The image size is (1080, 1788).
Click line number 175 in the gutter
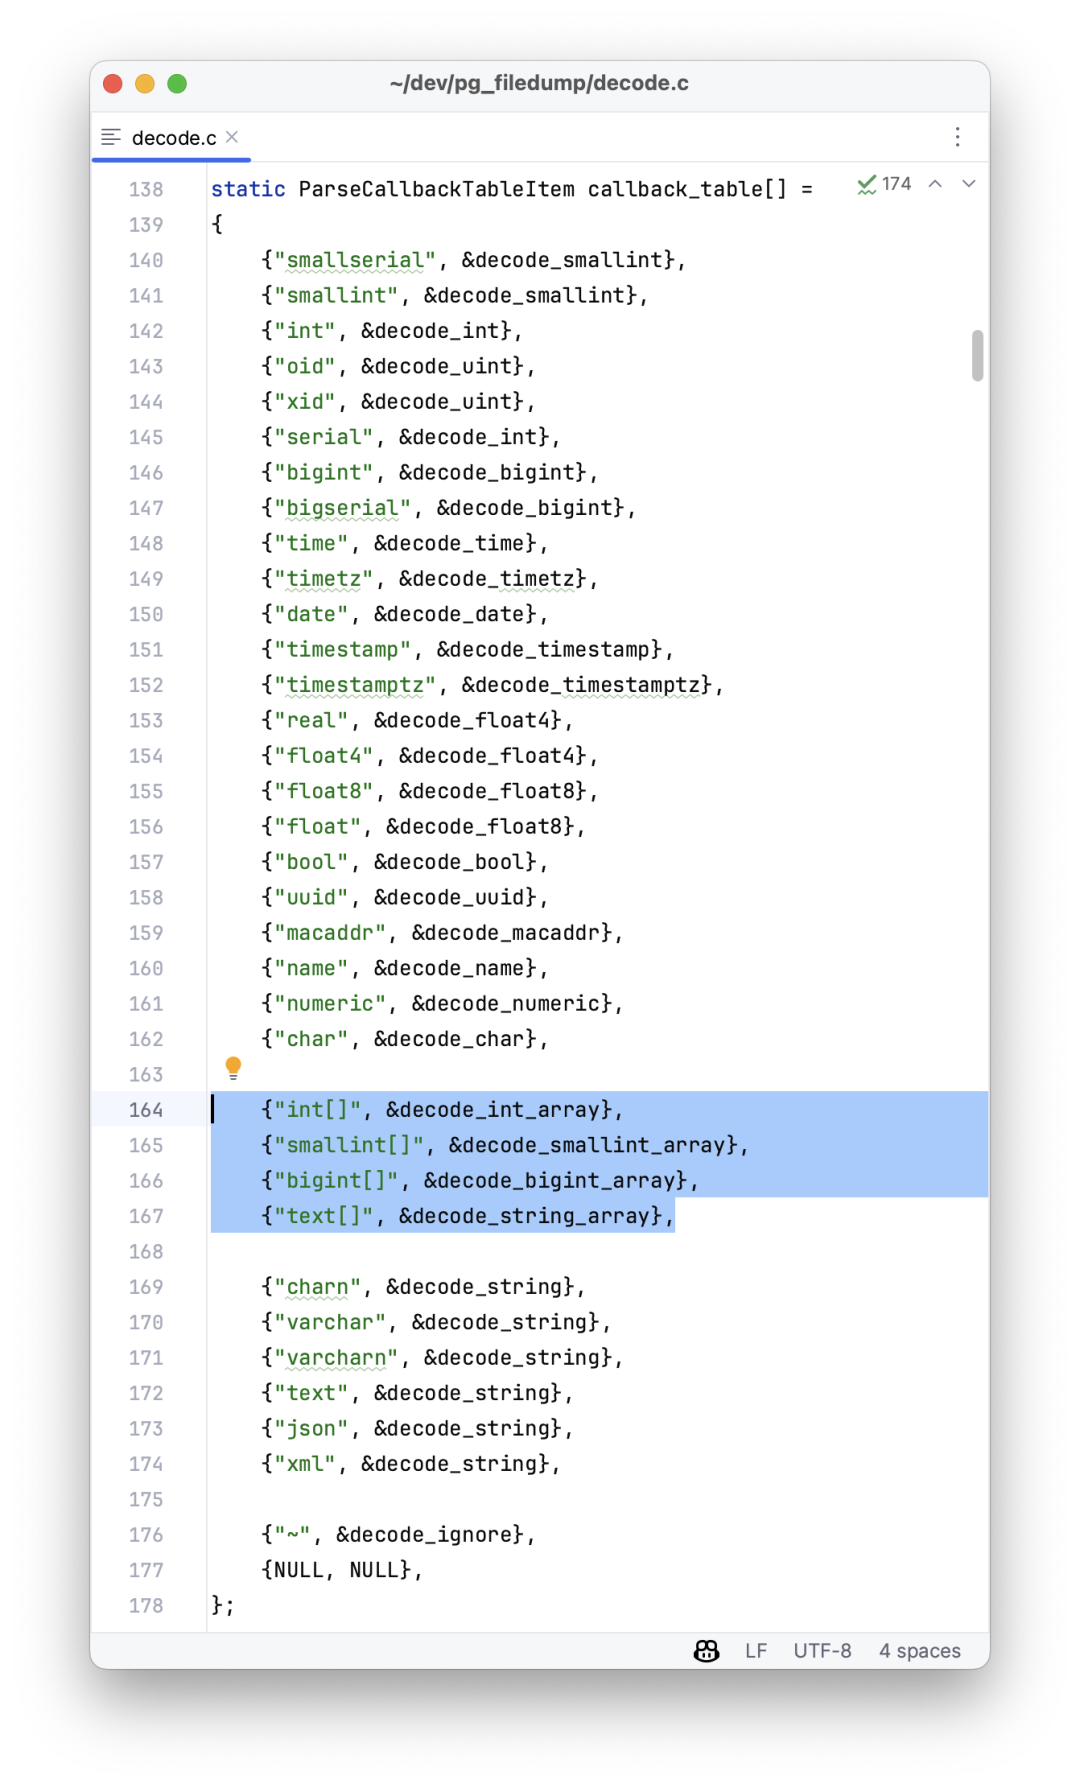[x=146, y=1500]
